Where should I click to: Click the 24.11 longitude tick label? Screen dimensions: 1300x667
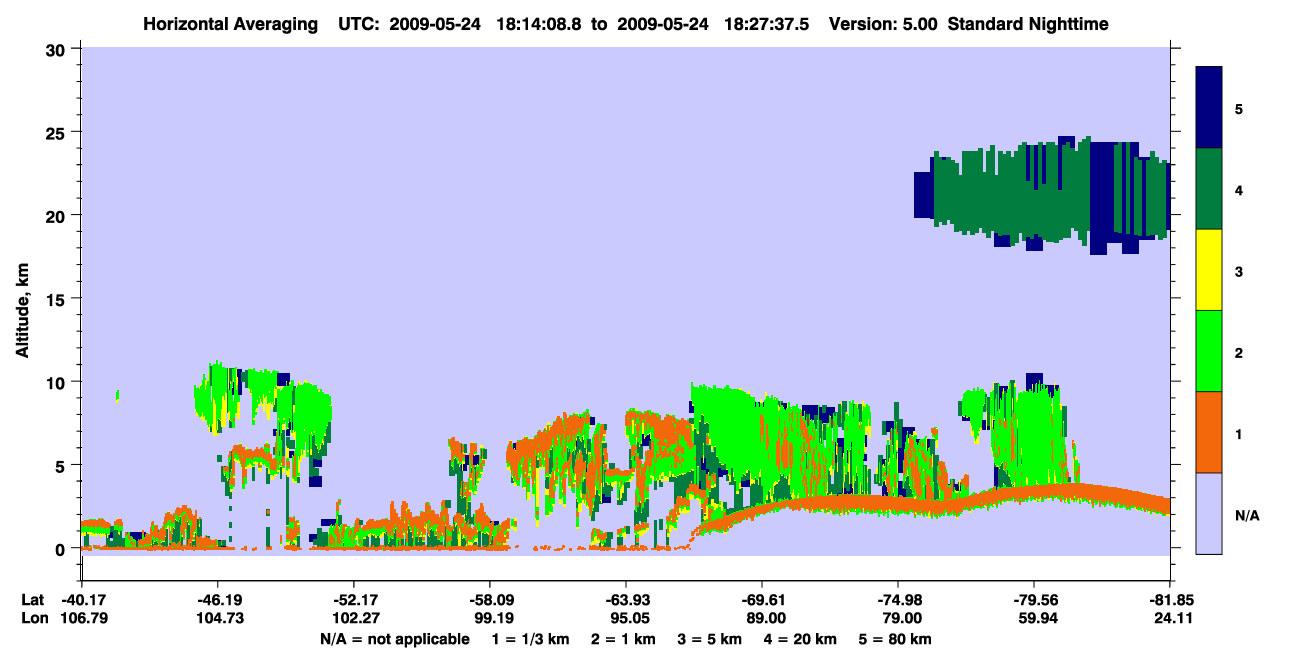(1170, 619)
